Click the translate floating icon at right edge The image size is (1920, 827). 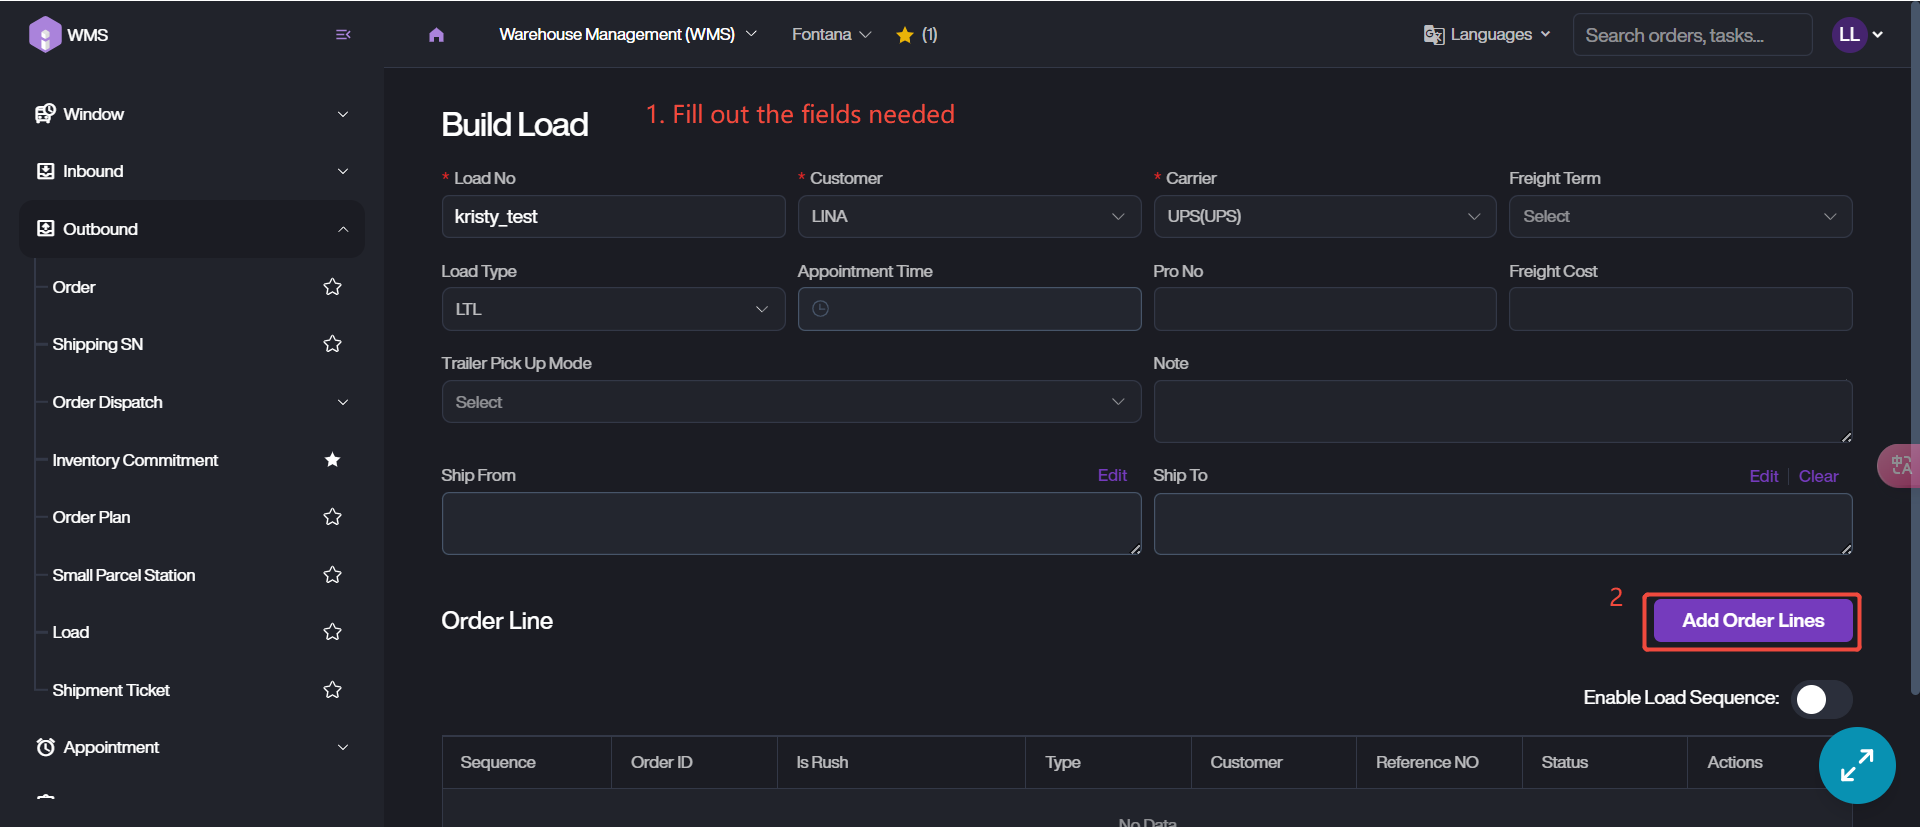coord(1900,466)
